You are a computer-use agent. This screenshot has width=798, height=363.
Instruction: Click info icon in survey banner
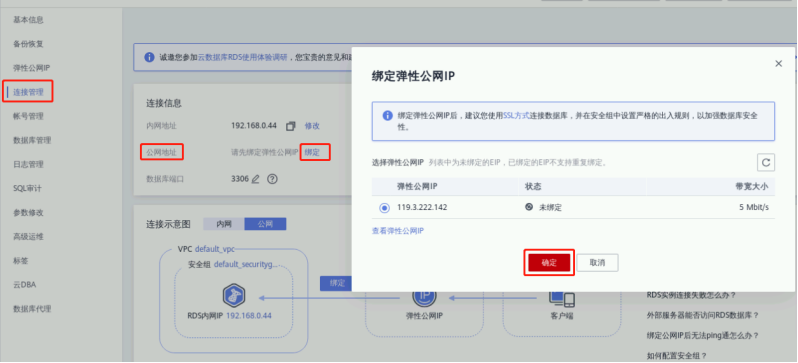click(149, 58)
